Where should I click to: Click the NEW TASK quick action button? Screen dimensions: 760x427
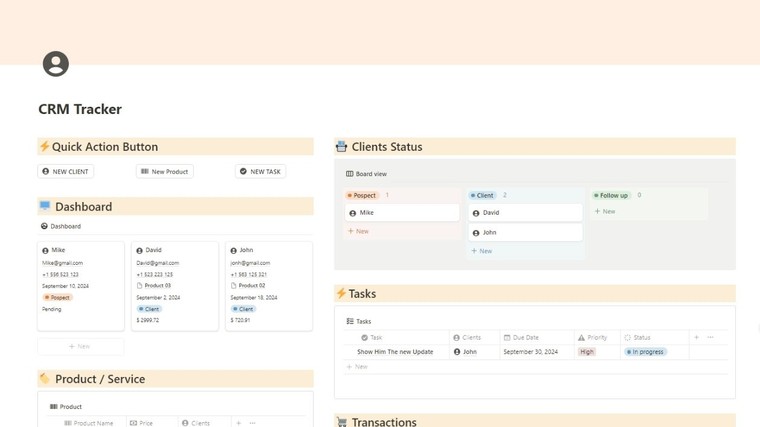click(260, 171)
